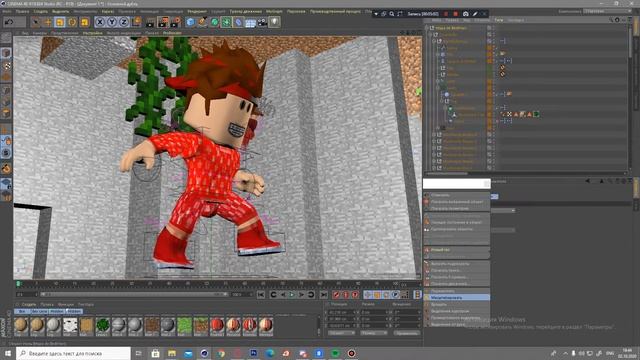Open the Объект coordinate mode dropdown

[x=342, y=333]
